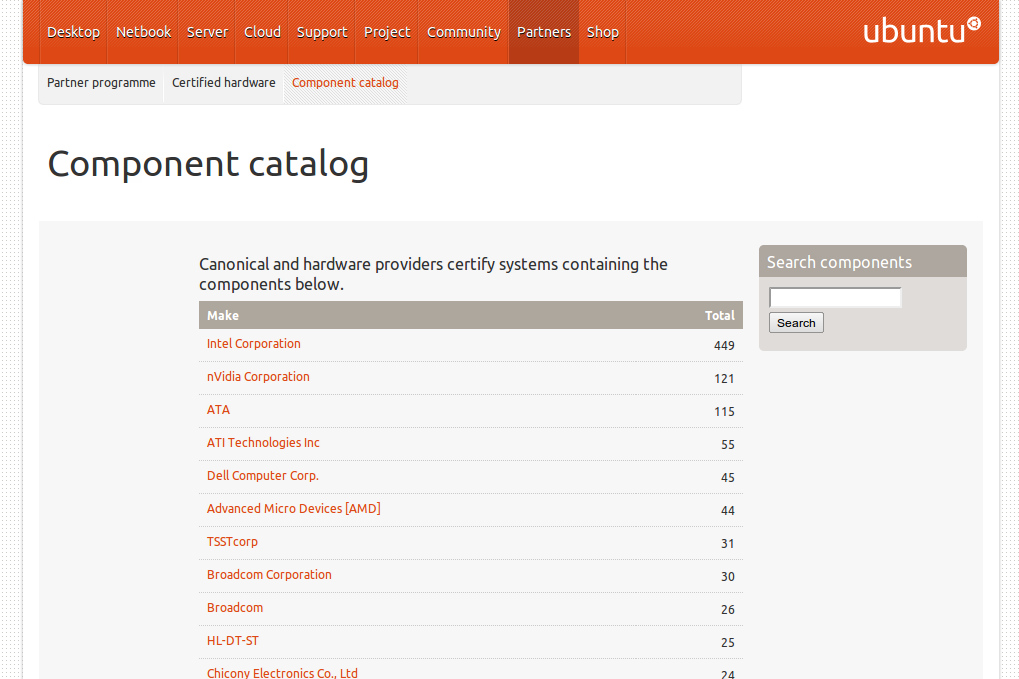Open the Support page
Viewport: 1019px width, 679px height.
click(322, 32)
